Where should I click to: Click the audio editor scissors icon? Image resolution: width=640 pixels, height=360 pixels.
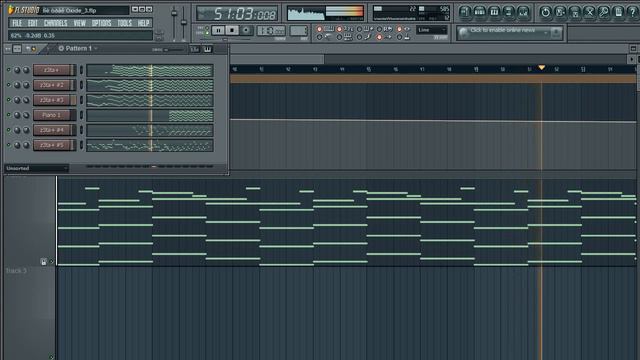point(589,12)
